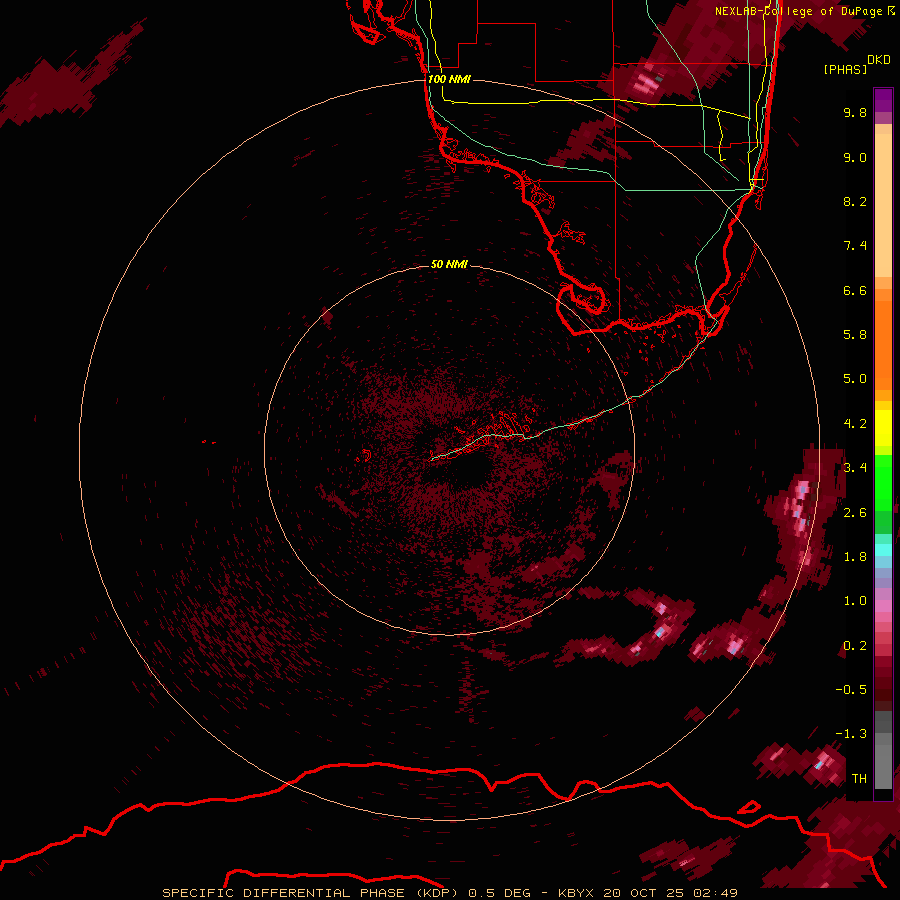Click the 50 NMI range ring label
The width and height of the screenshot is (900, 900).
tap(449, 264)
